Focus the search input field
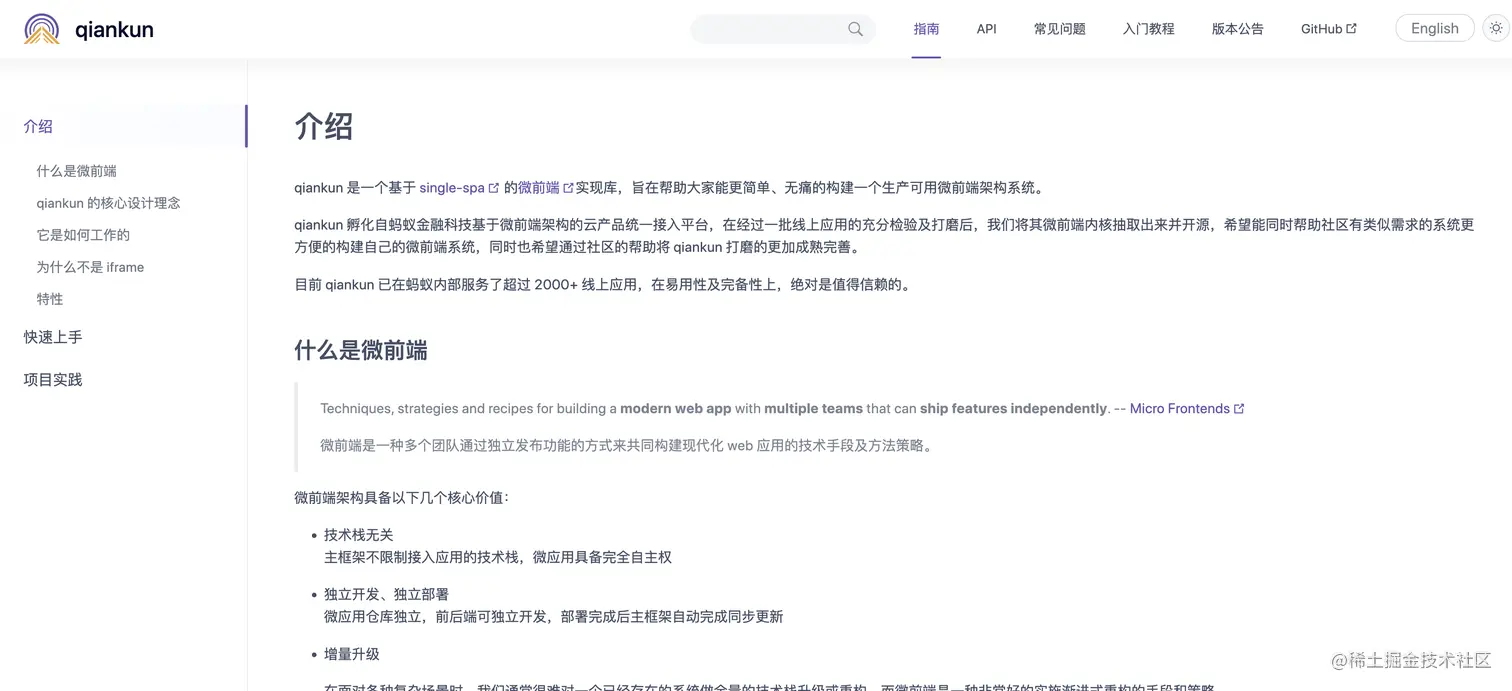The height and width of the screenshot is (691, 1512). (x=783, y=29)
